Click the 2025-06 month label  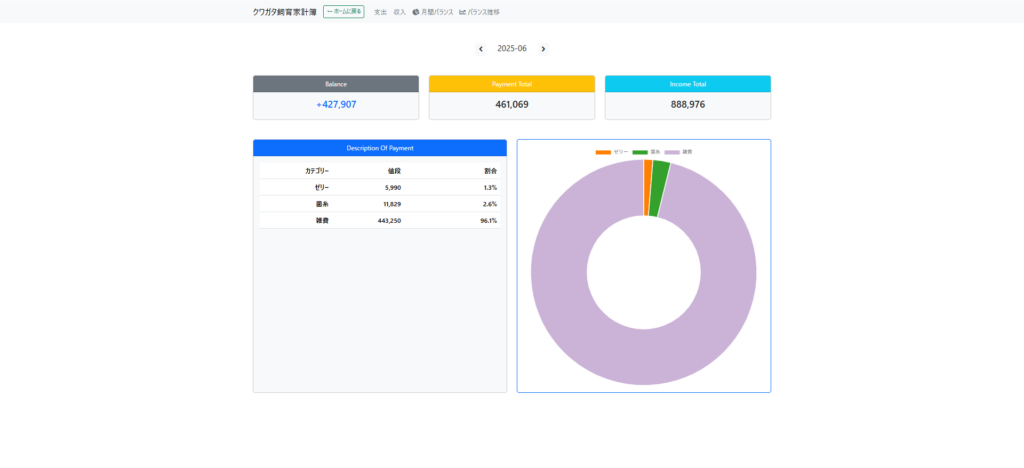512,49
